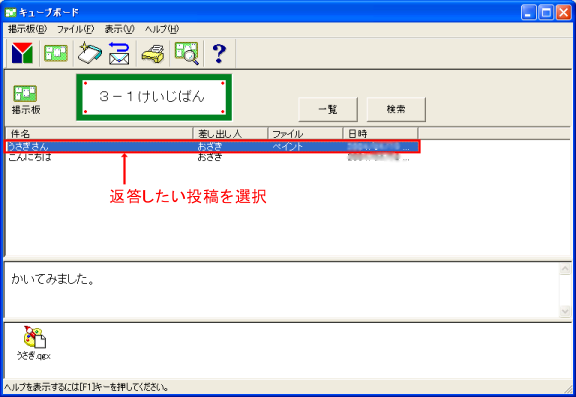The height and width of the screenshot is (397, 576).
Task: Click the question mark help icon
Action: 219,53
